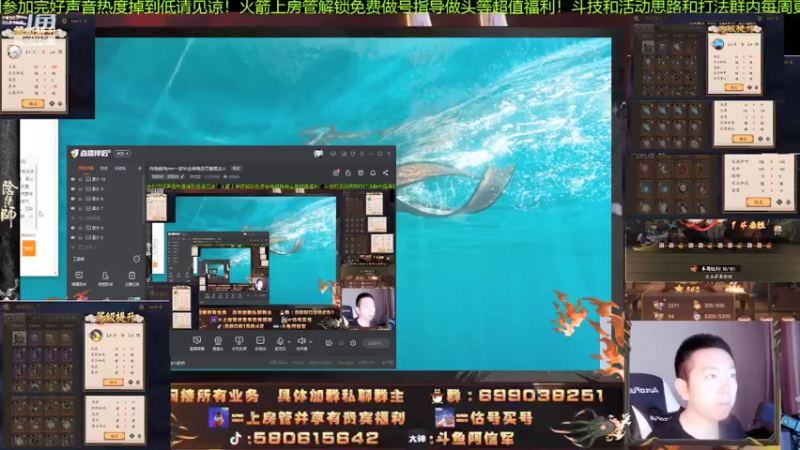
Task: Click the start streaming button
Action: pyautogui.click(x=376, y=343)
